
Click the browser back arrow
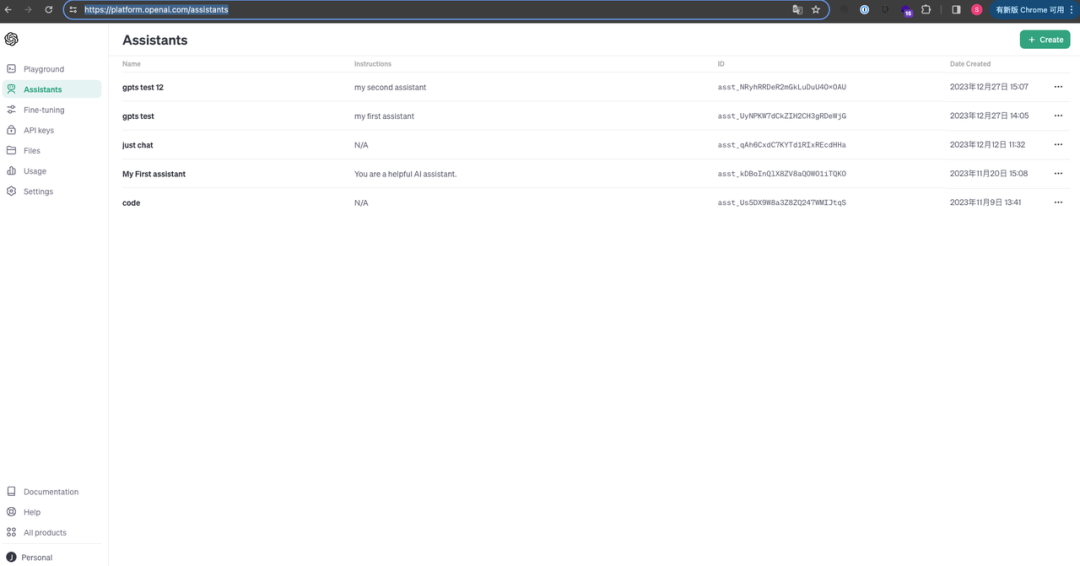[x=8, y=10]
